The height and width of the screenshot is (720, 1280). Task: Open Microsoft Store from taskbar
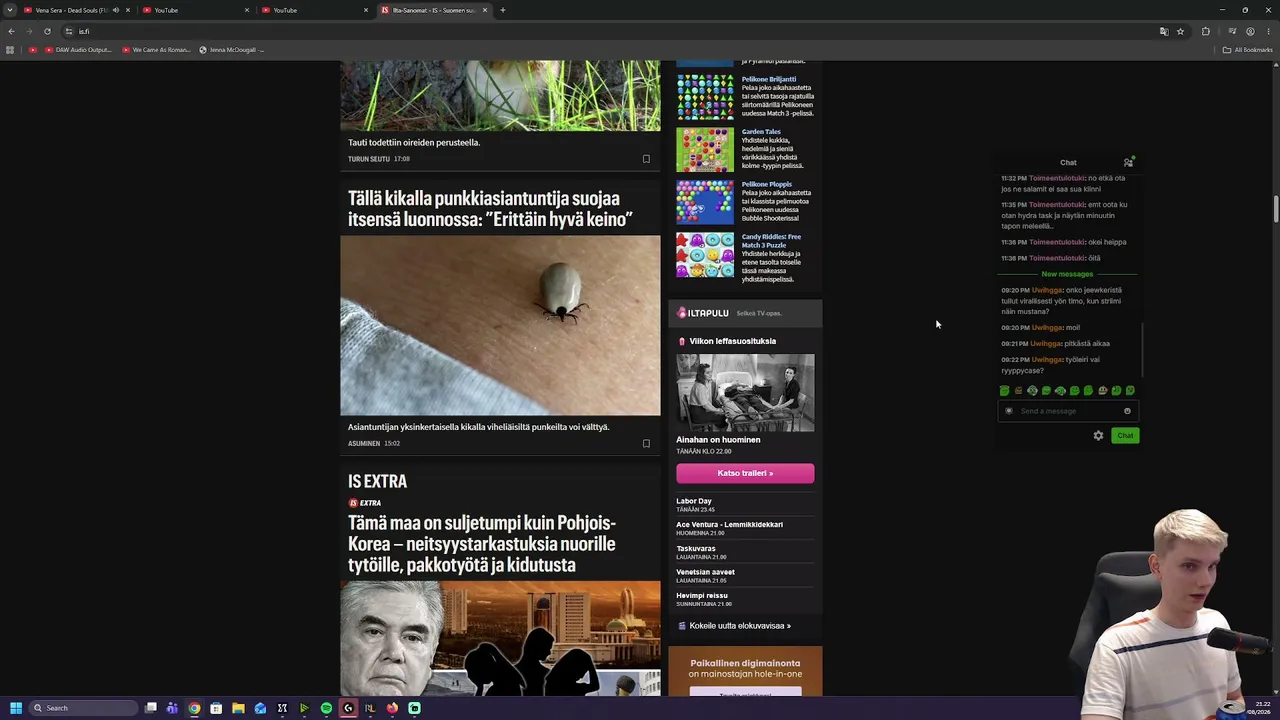[x=216, y=708]
